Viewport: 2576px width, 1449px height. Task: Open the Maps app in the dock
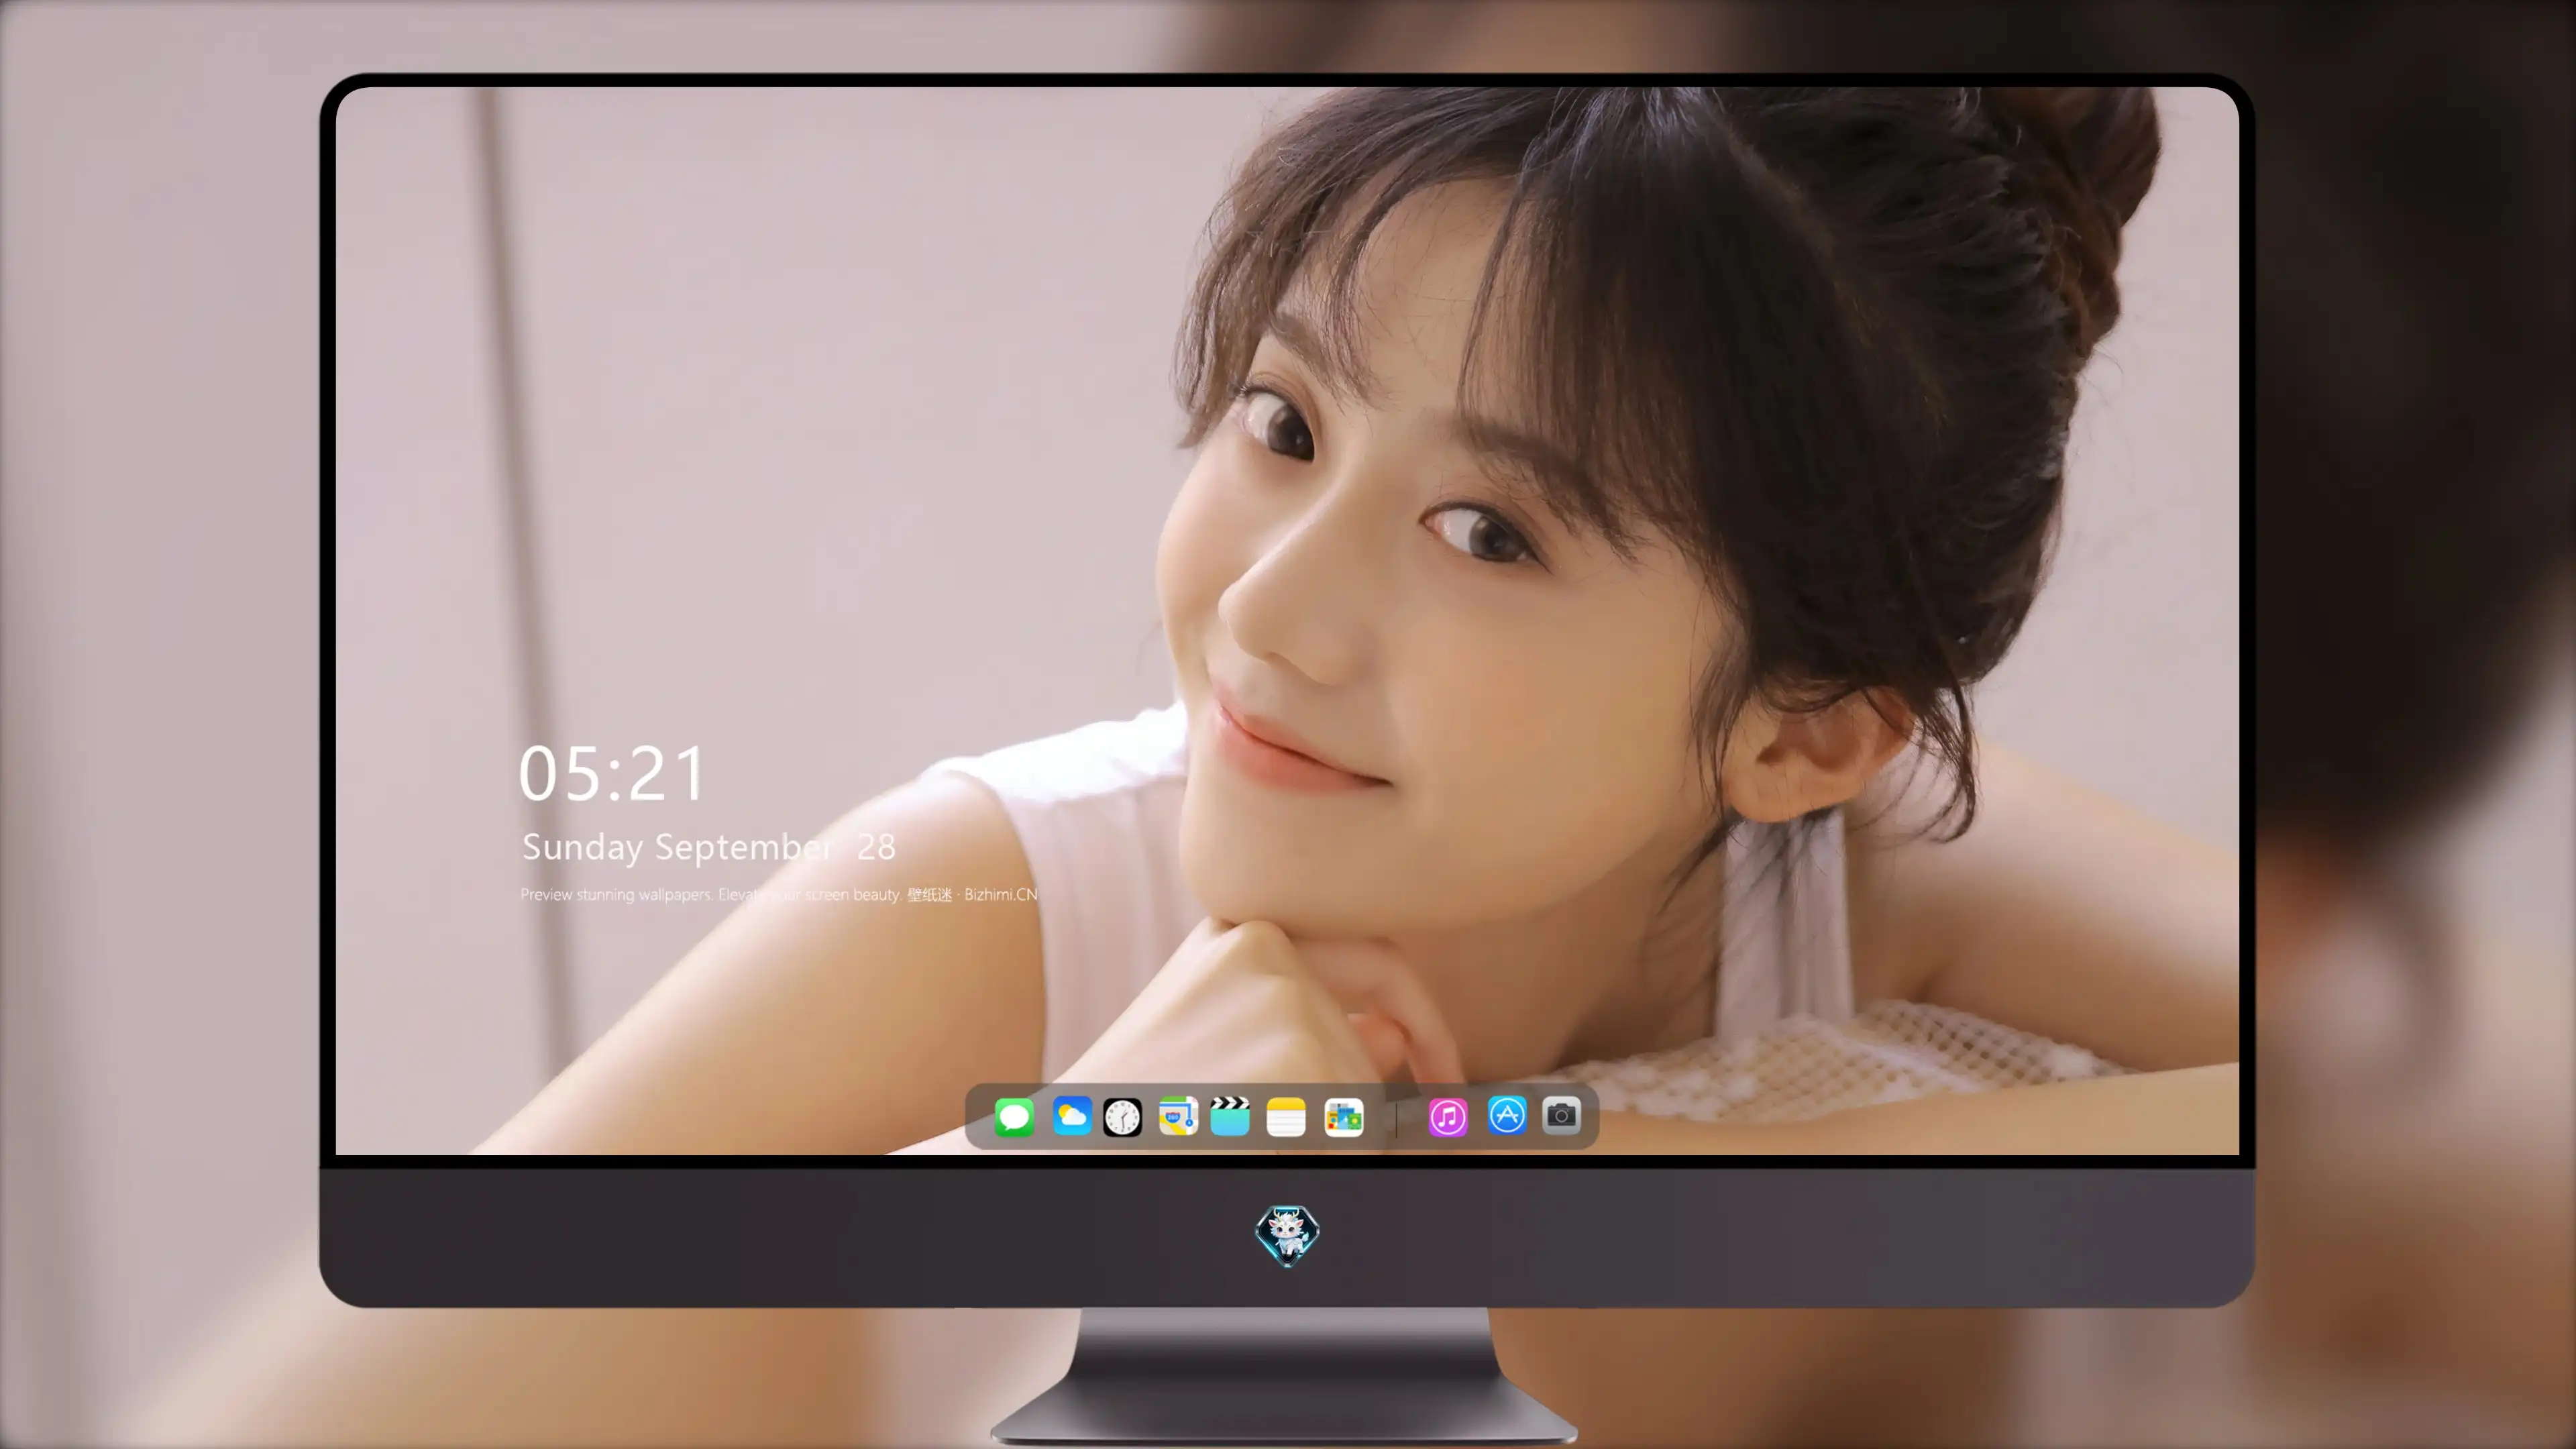pyautogui.click(x=1178, y=1116)
